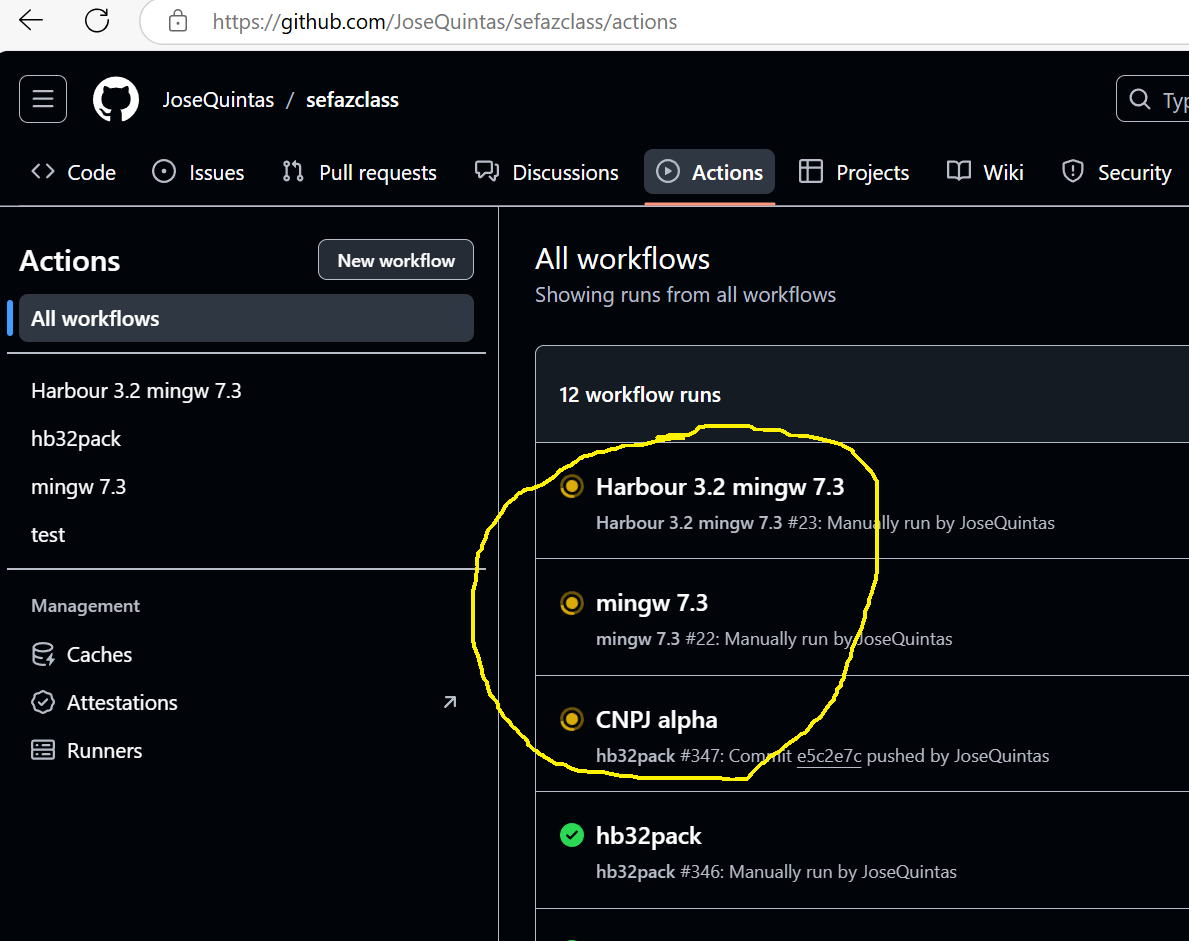
Task: Open the Security tab
Action: click(x=1116, y=172)
